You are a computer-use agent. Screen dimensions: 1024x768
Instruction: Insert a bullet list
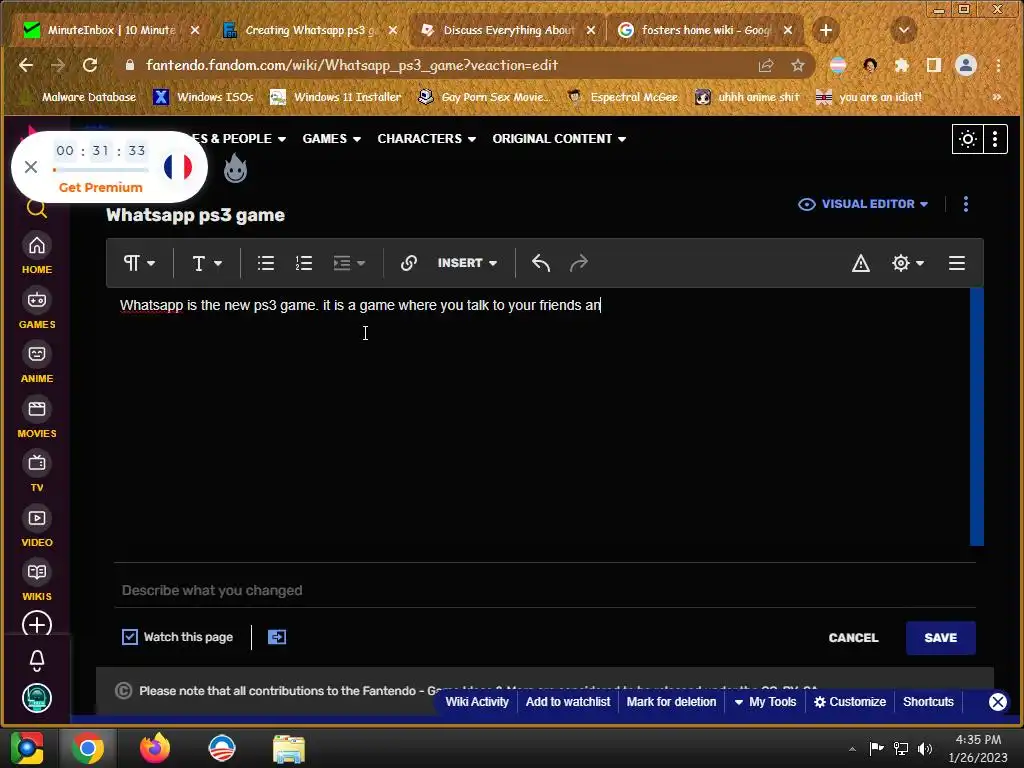click(266, 263)
